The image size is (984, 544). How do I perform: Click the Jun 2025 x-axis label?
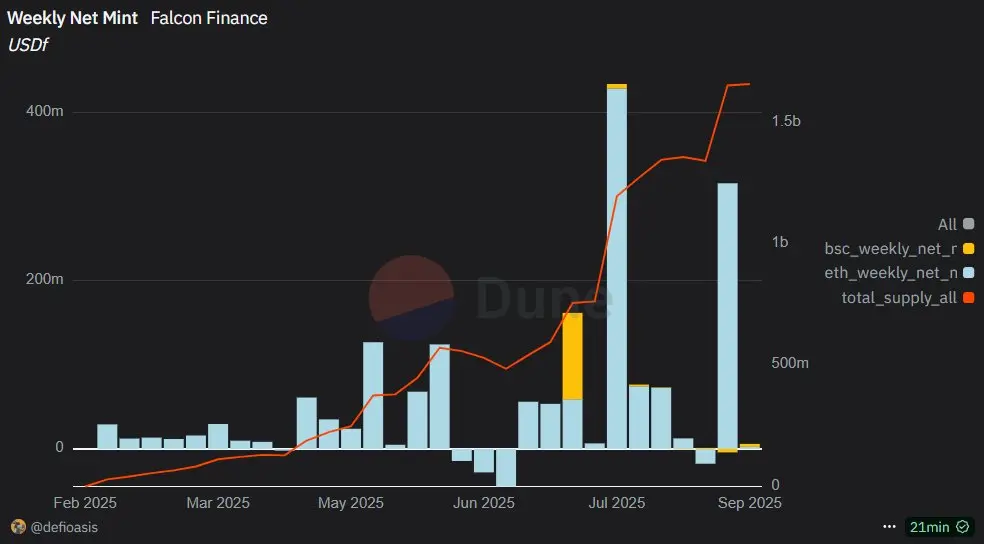tap(483, 503)
